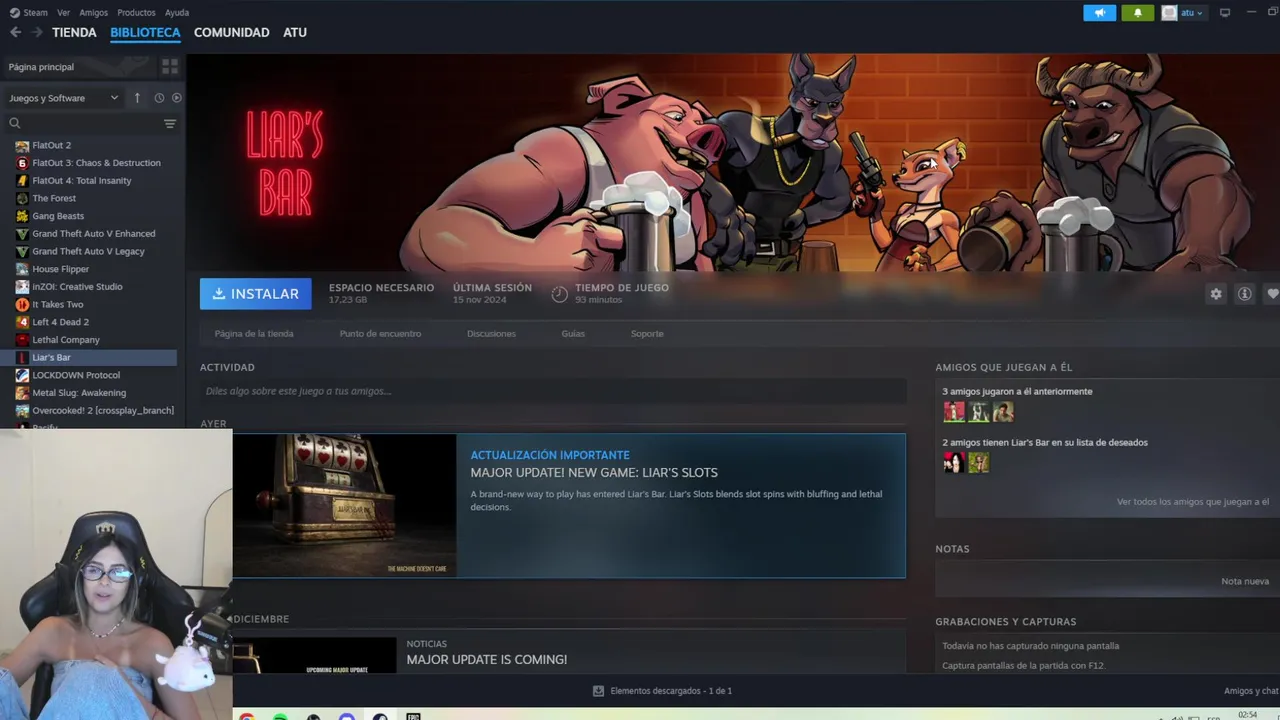The image size is (1280, 720).
Task: Open Steam icon in Windows taskbar
Action: [380, 716]
